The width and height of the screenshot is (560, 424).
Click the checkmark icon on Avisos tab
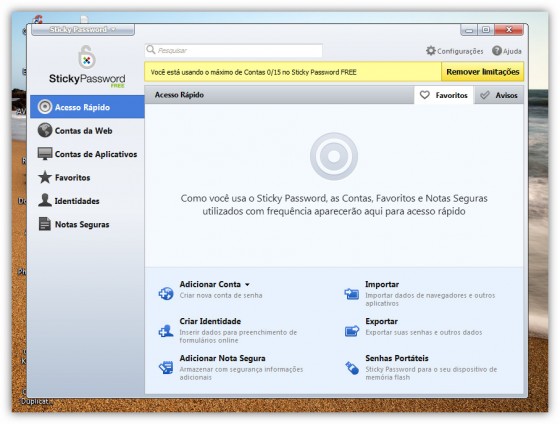(x=485, y=95)
